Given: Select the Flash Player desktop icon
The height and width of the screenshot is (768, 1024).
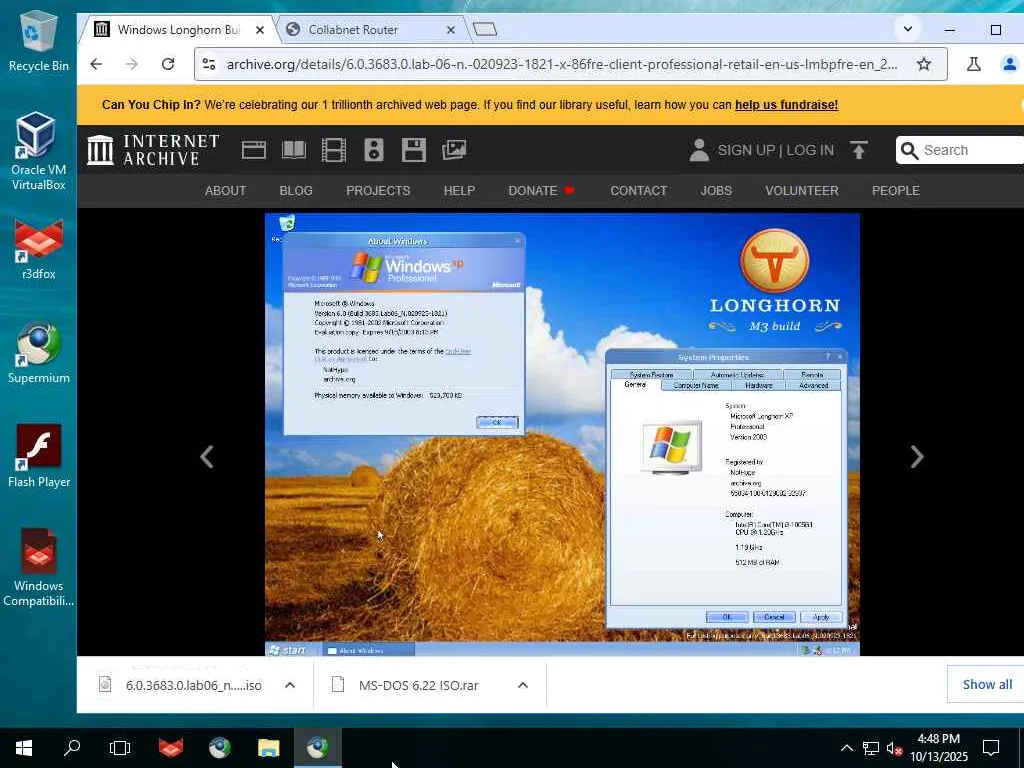Looking at the screenshot, I should pos(39,456).
